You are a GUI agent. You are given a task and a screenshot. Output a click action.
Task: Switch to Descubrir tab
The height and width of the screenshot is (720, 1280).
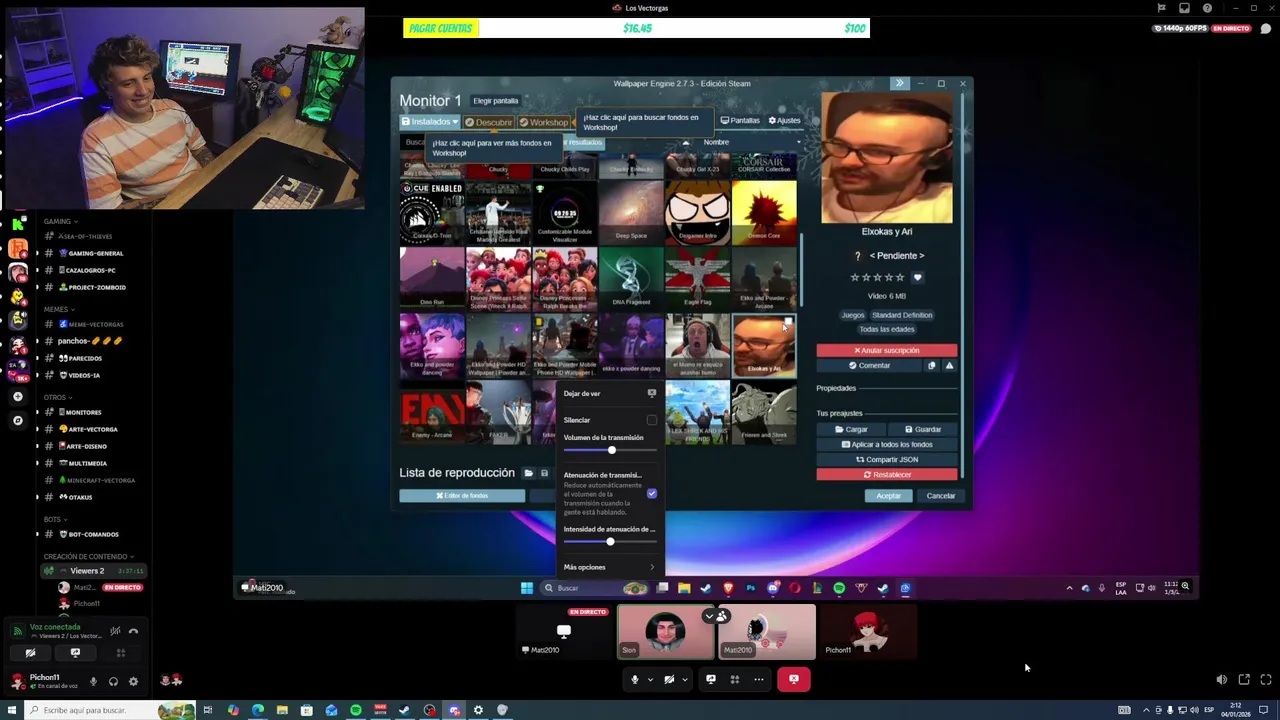[x=488, y=122]
